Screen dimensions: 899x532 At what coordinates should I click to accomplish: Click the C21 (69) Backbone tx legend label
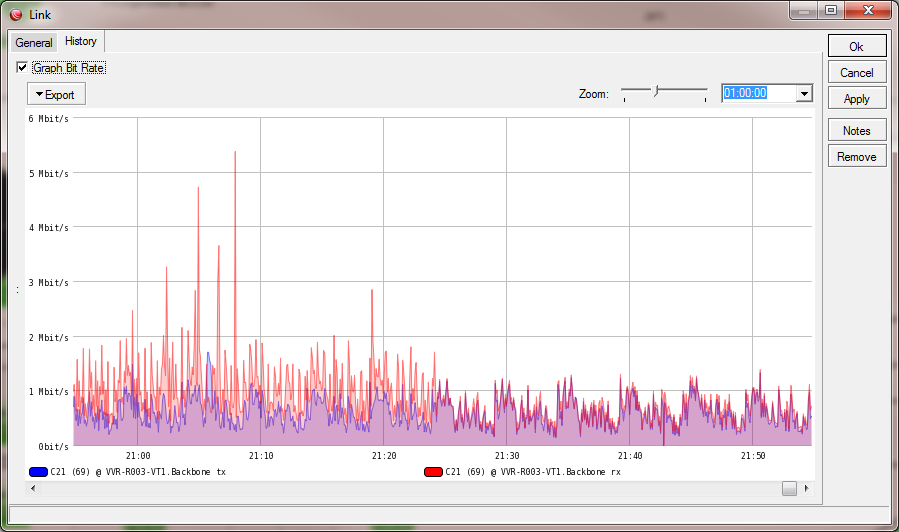coord(138,472)
